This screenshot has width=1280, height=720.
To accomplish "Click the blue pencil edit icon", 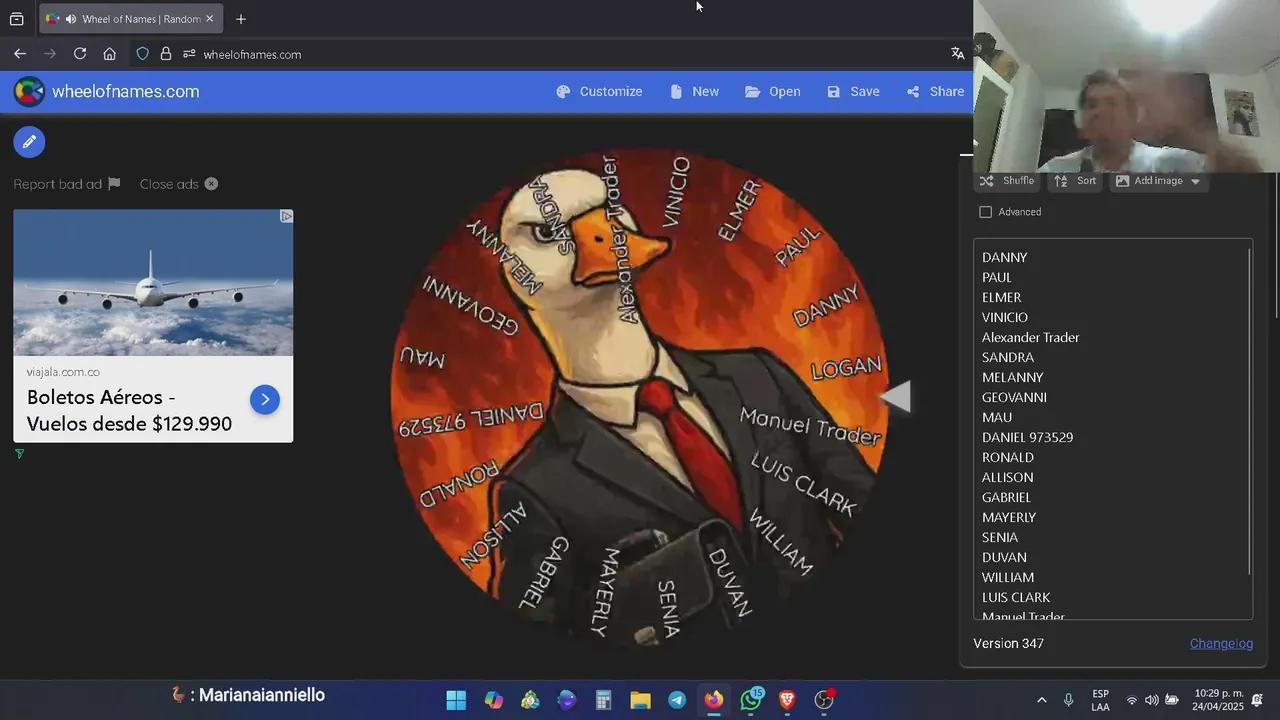I will click(x=29, y=142).
